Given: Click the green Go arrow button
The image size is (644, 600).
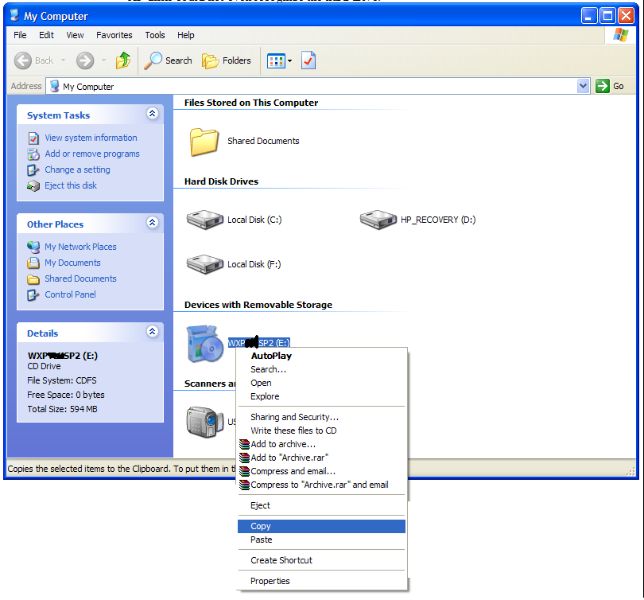Looking at the screenshot, I should (602, 86).
